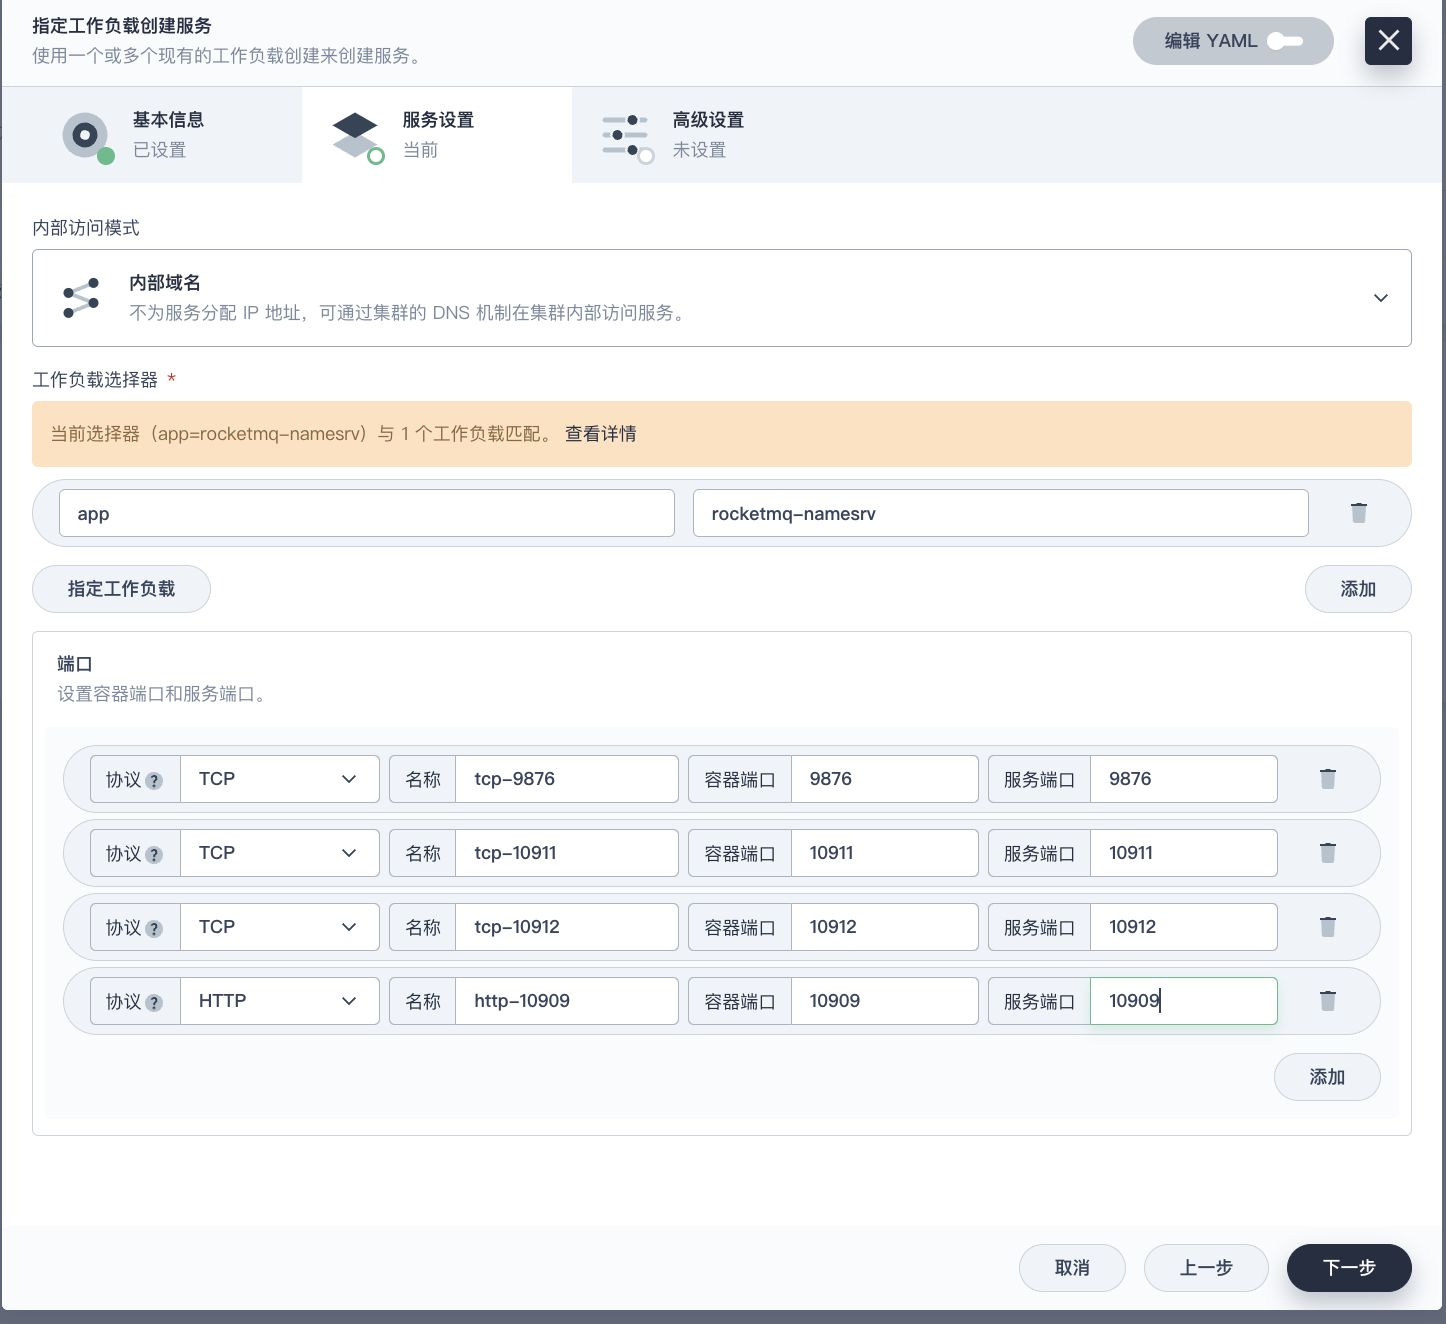Image resolution: width=1446 pixels, height=1324 pixels.
Task: Delete the tcp-10911 port row
Action: 1328,853
